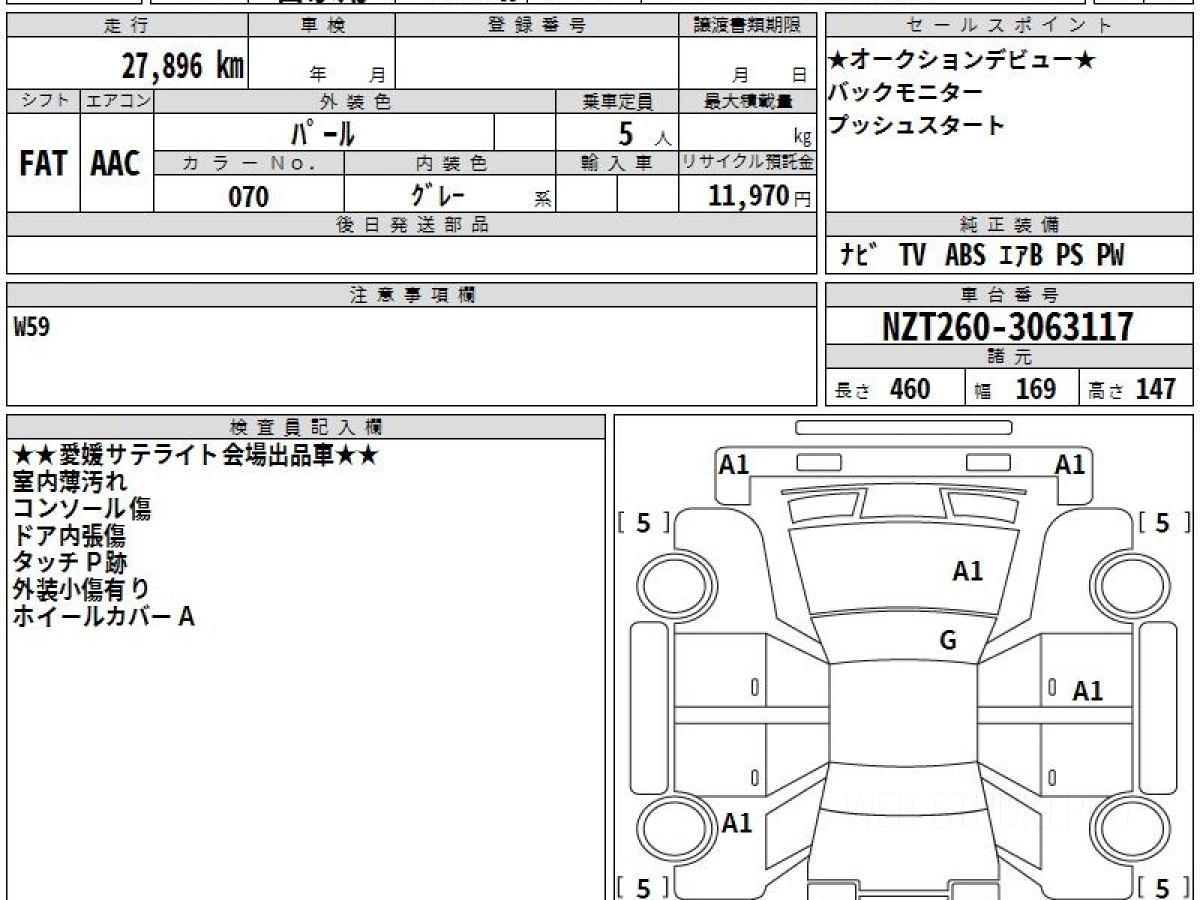Select the 愛媛サテライト会場出品車 line

195,455
